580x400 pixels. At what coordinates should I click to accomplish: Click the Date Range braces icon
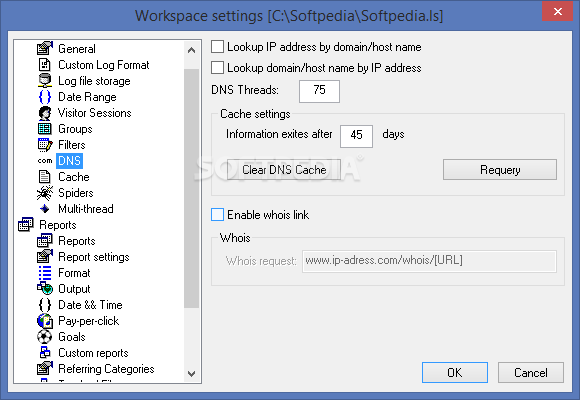tap(45, 97)
